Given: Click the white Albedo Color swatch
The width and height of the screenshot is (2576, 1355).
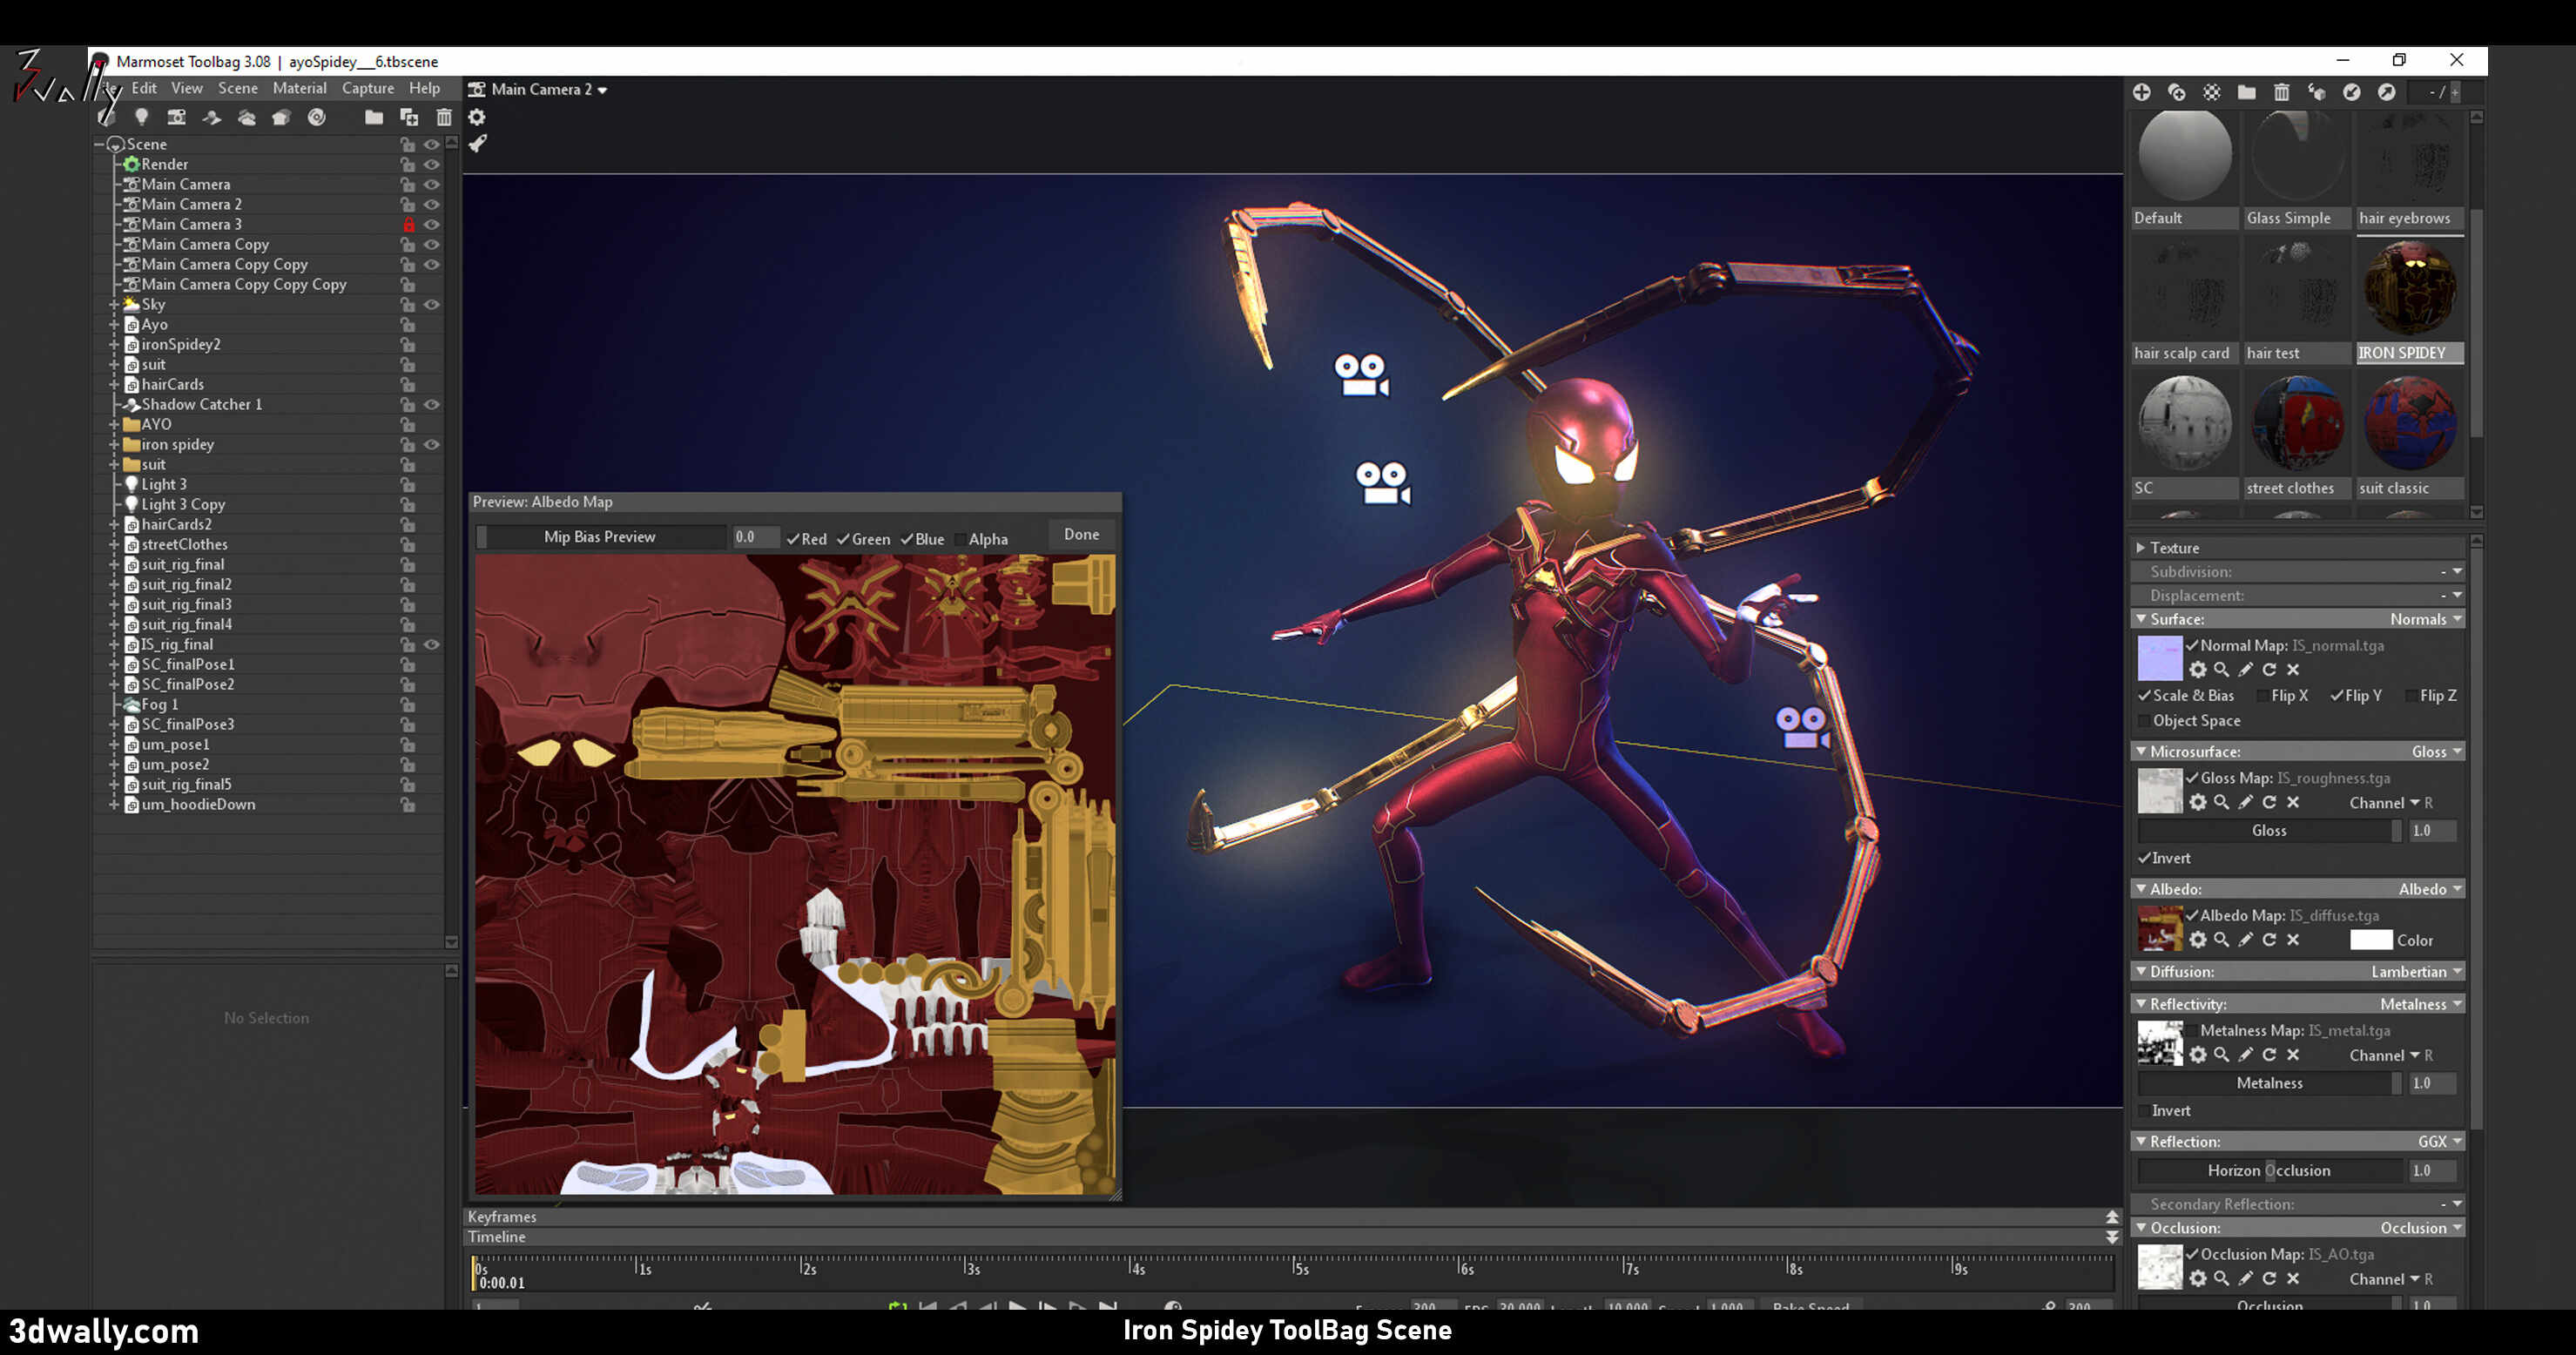Looking at the screenshot, I should 2370,940.
